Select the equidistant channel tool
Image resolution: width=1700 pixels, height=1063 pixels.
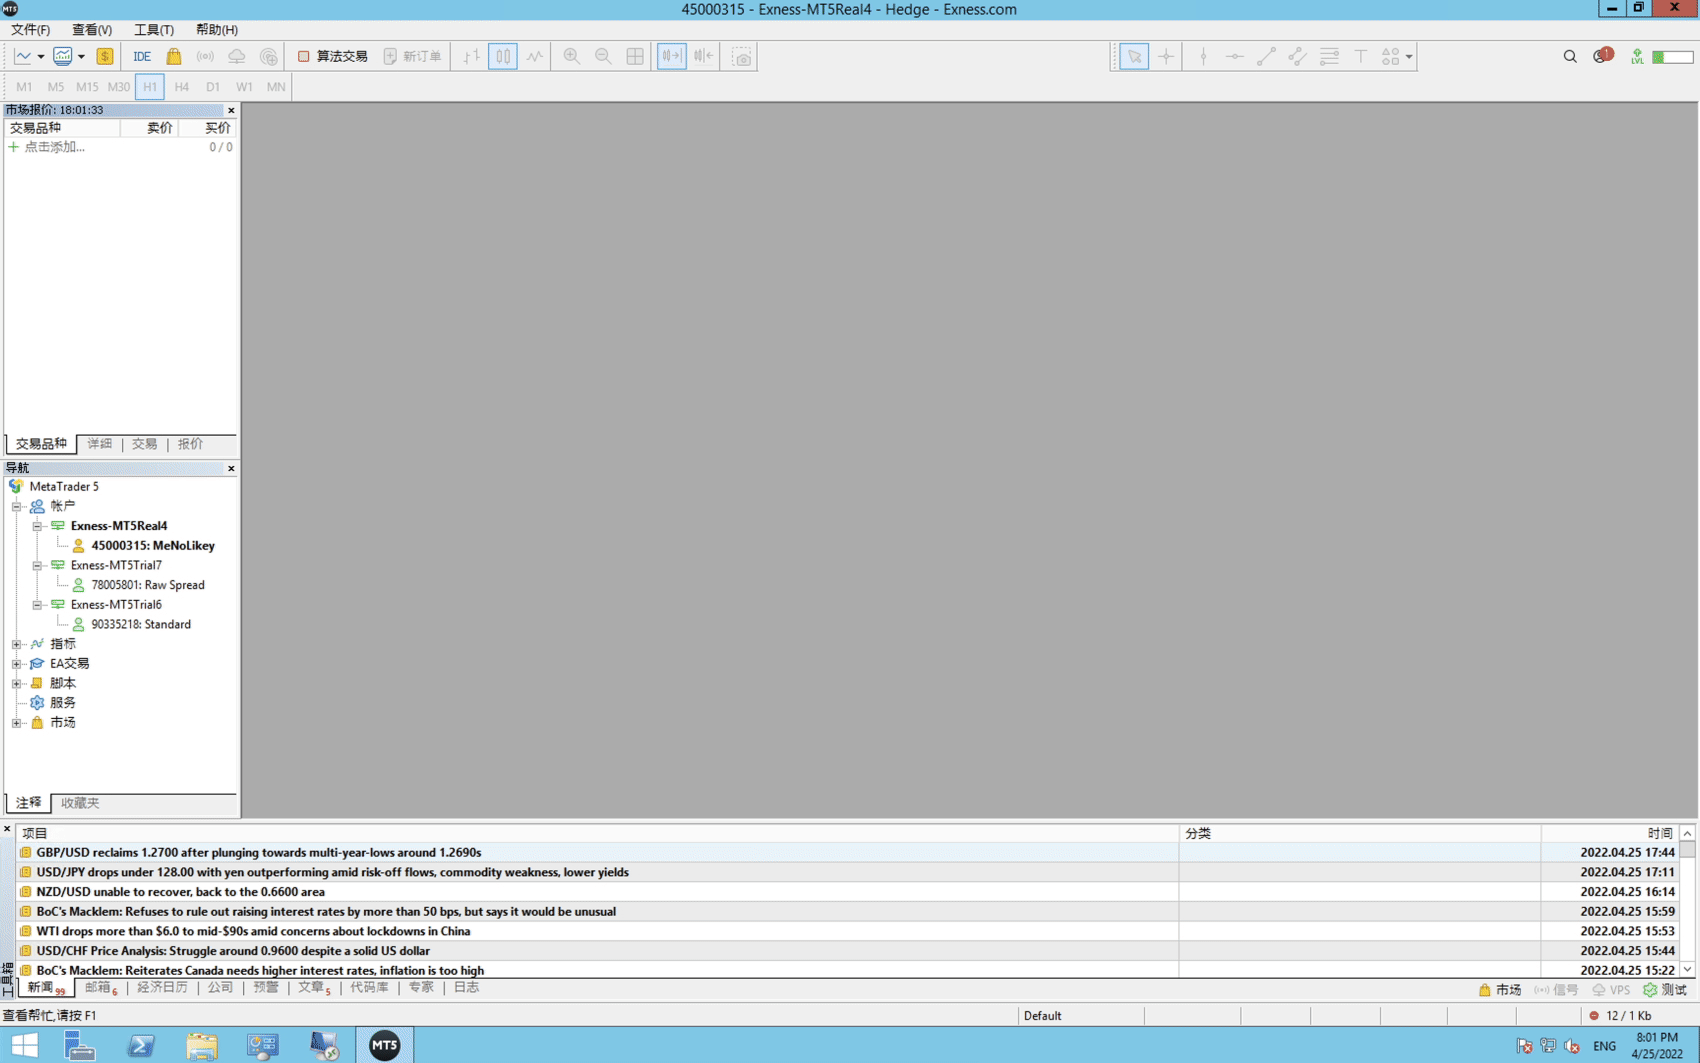click(1298, 57)
